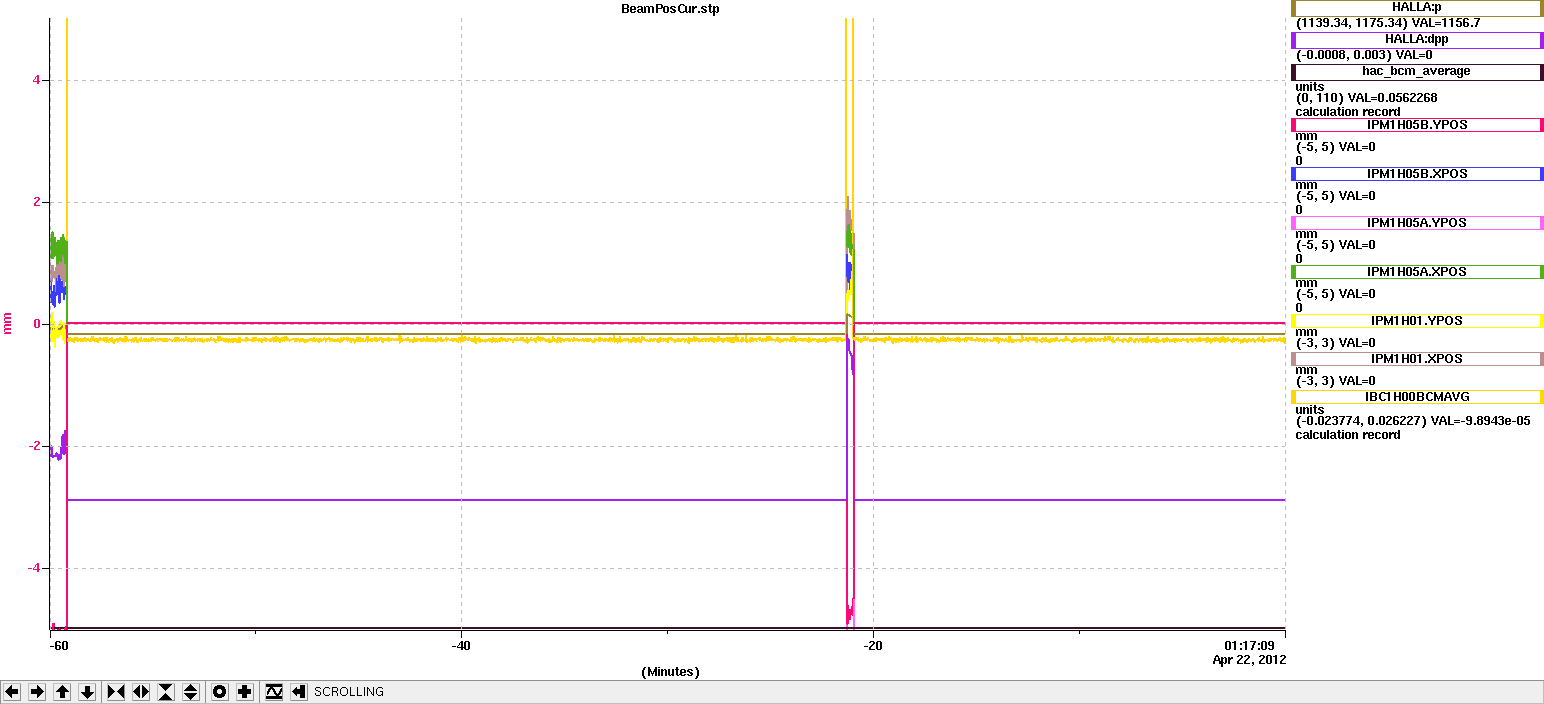Click the '(-0.0008, 0.003) VAL=0' readout
The width and height of the screenshot is (1544, 704).
tap(1364, 55)
